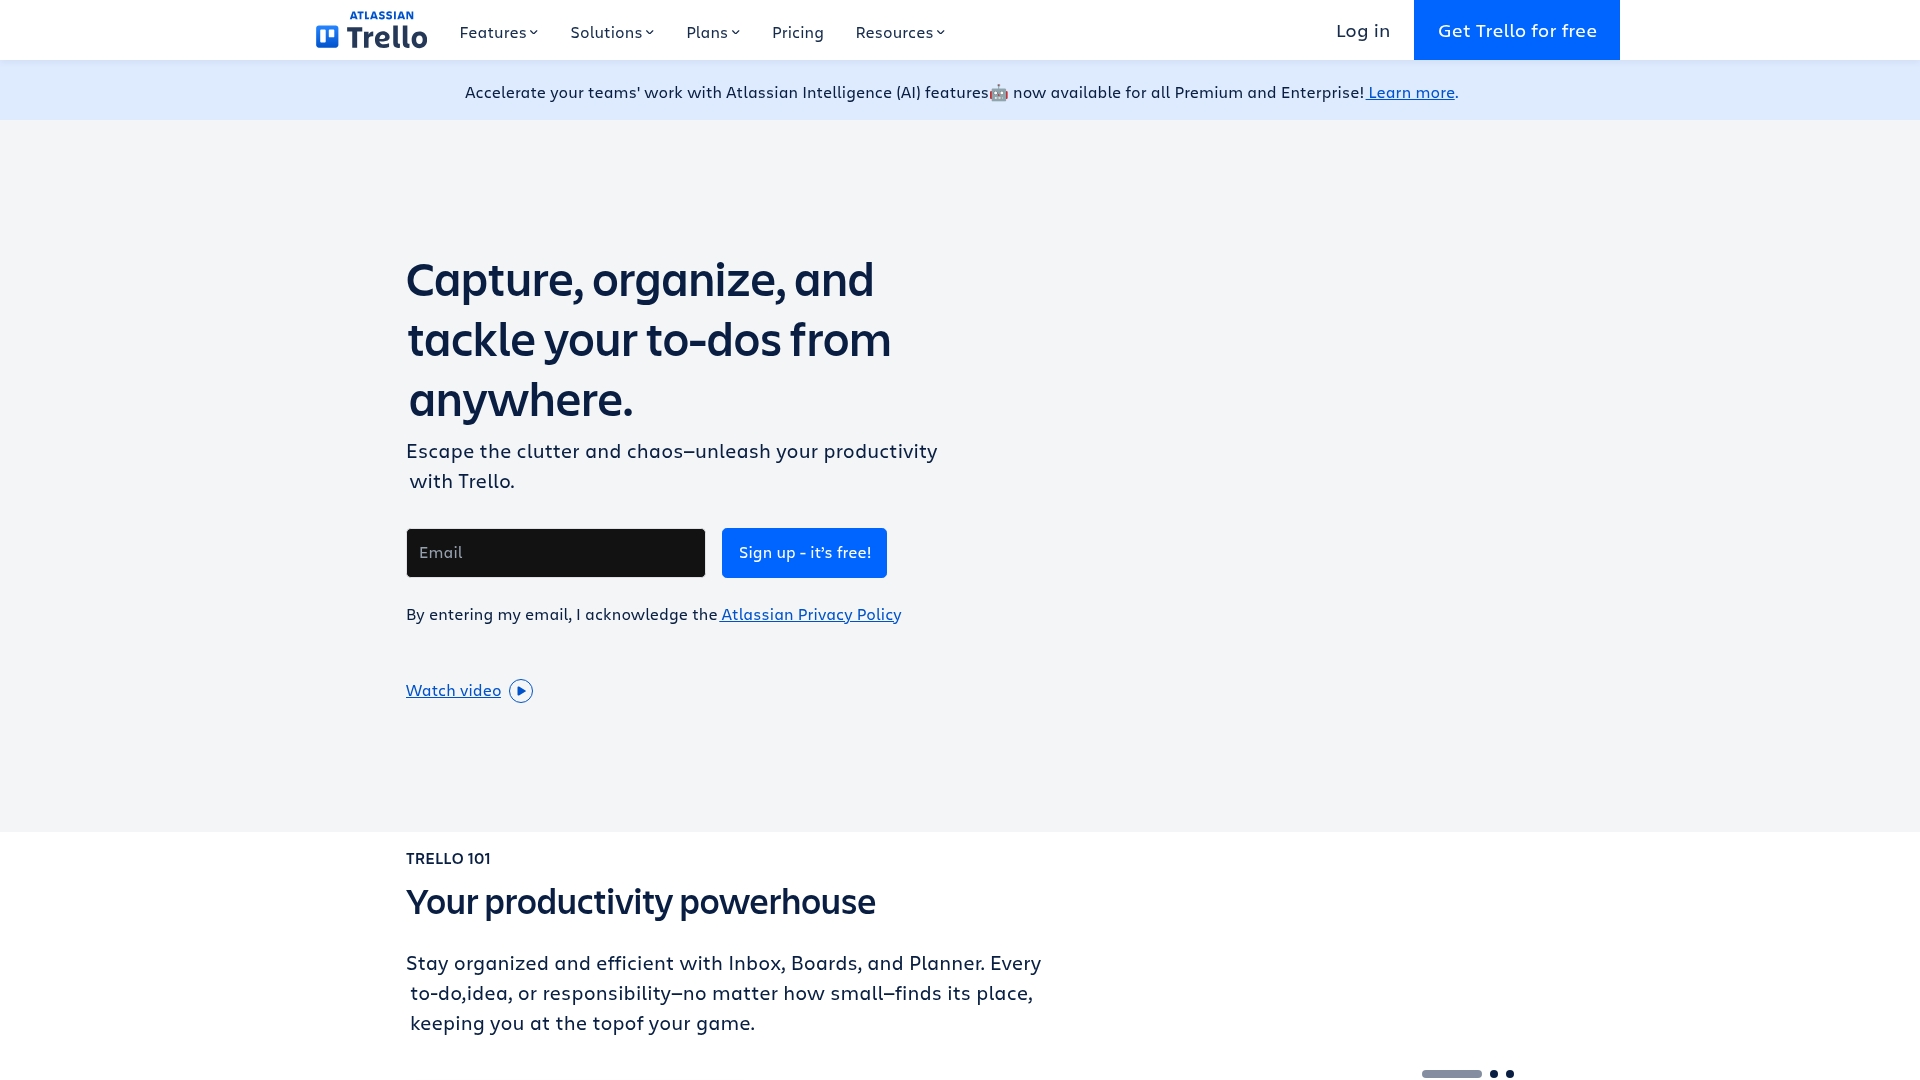Open the Atlassian Privacy Policy link
1920x1080 pixels.
click(809, 613)
